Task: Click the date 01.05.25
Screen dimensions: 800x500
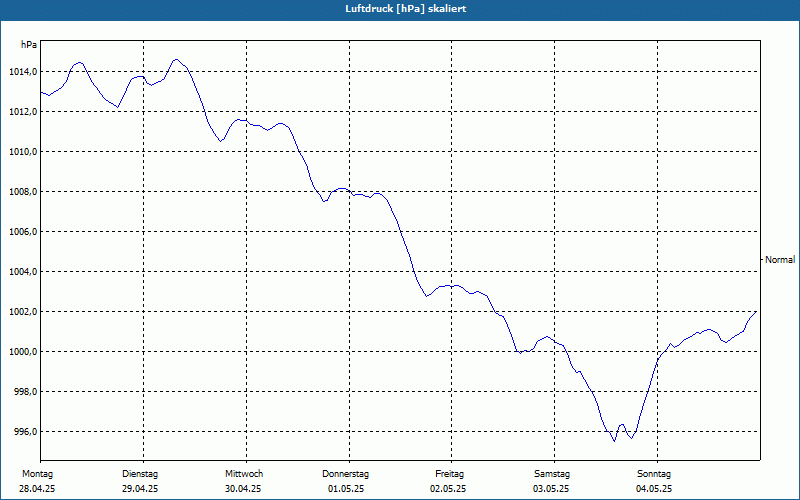Action: coord(346,489)
